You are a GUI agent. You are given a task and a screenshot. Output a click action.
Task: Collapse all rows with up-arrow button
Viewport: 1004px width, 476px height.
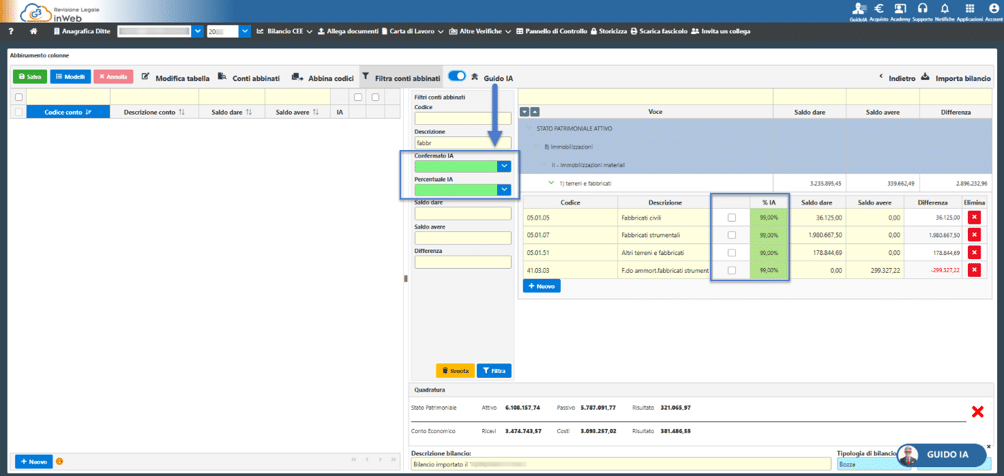(535, 111)
